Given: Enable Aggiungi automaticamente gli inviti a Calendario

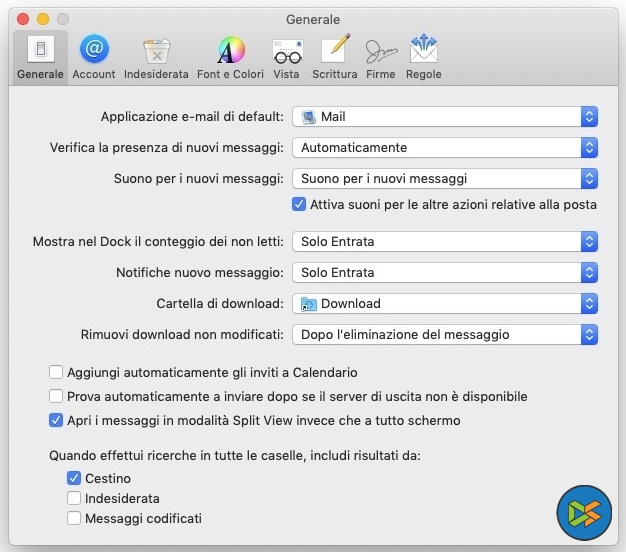Looking at the screenshot, I should pos(56,373).
